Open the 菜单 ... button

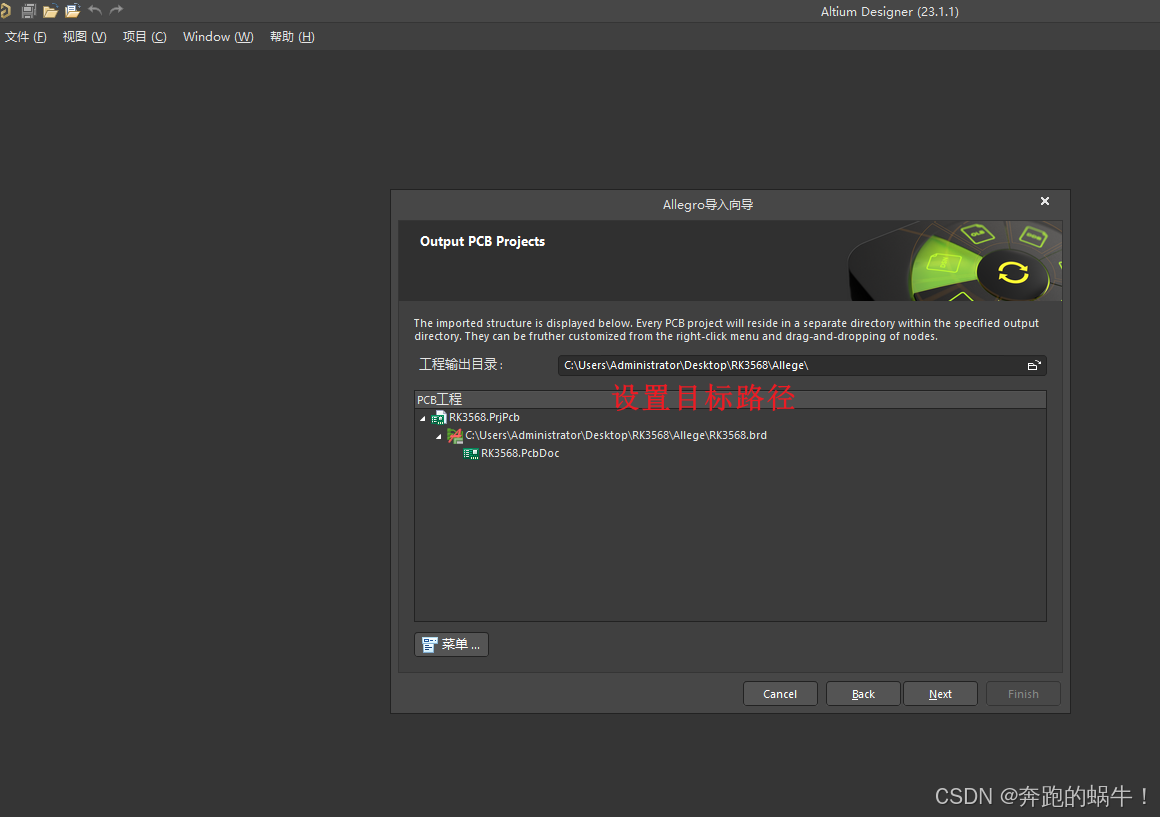[x=451, y=645]
